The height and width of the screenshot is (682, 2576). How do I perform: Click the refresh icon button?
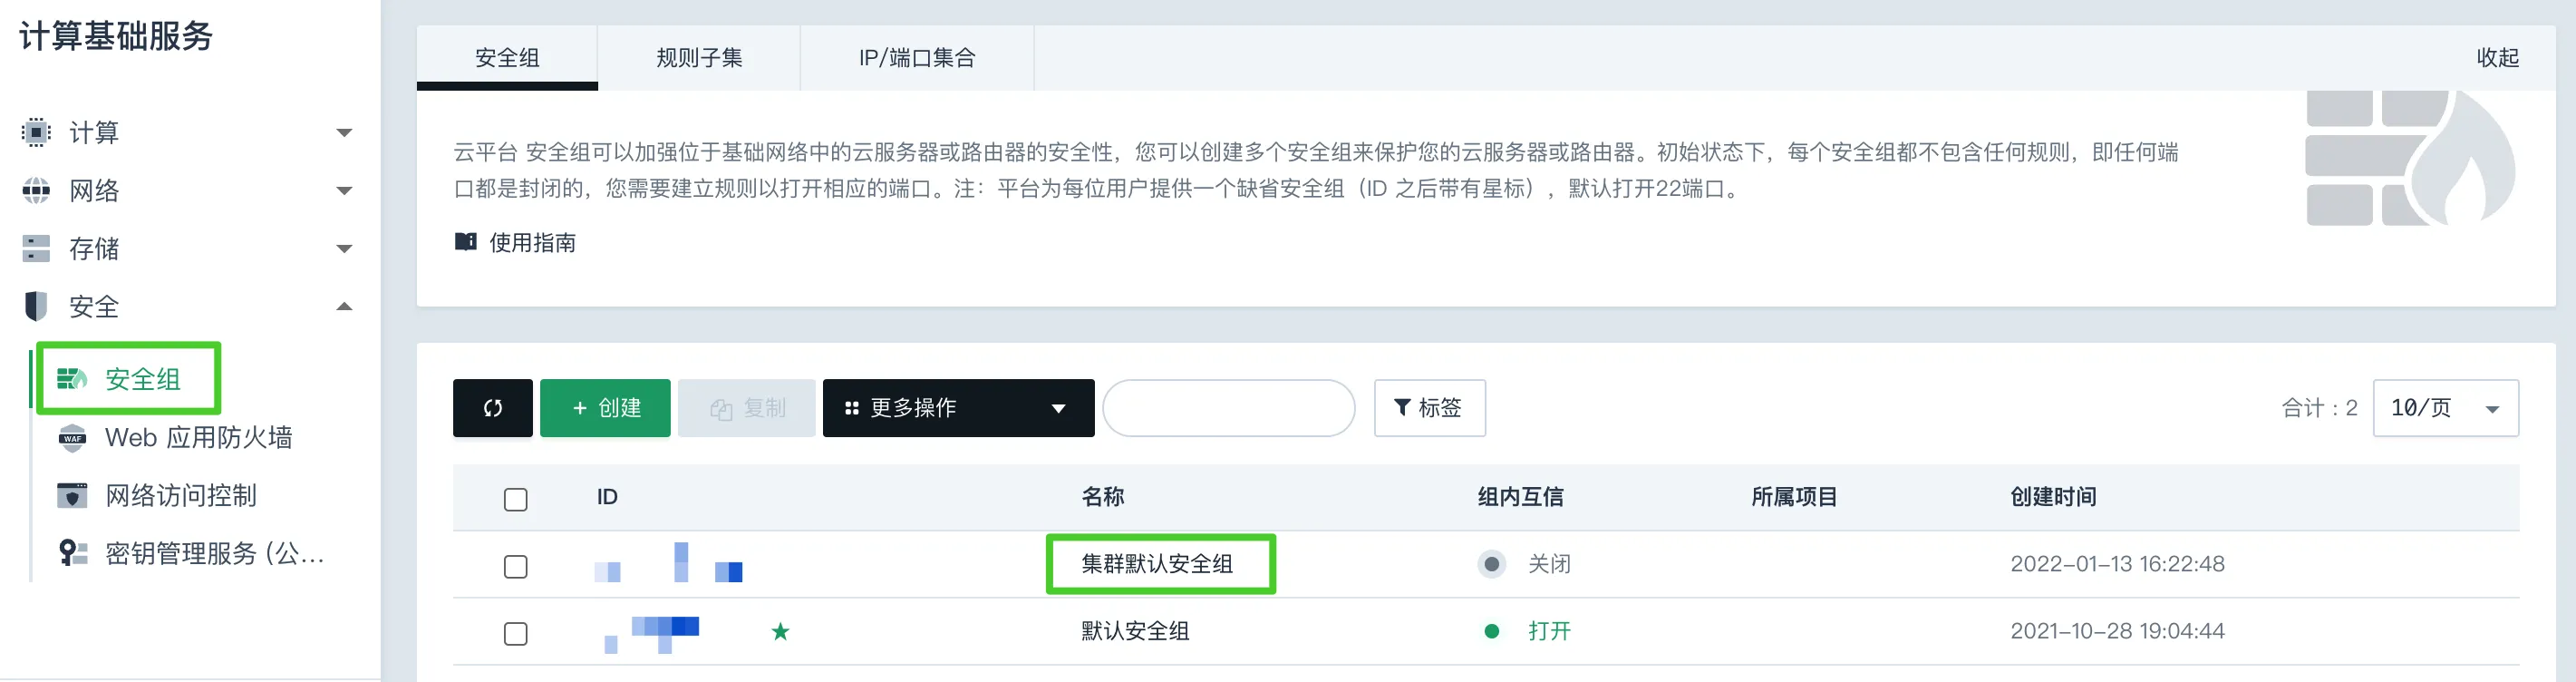tap(492, 408)
